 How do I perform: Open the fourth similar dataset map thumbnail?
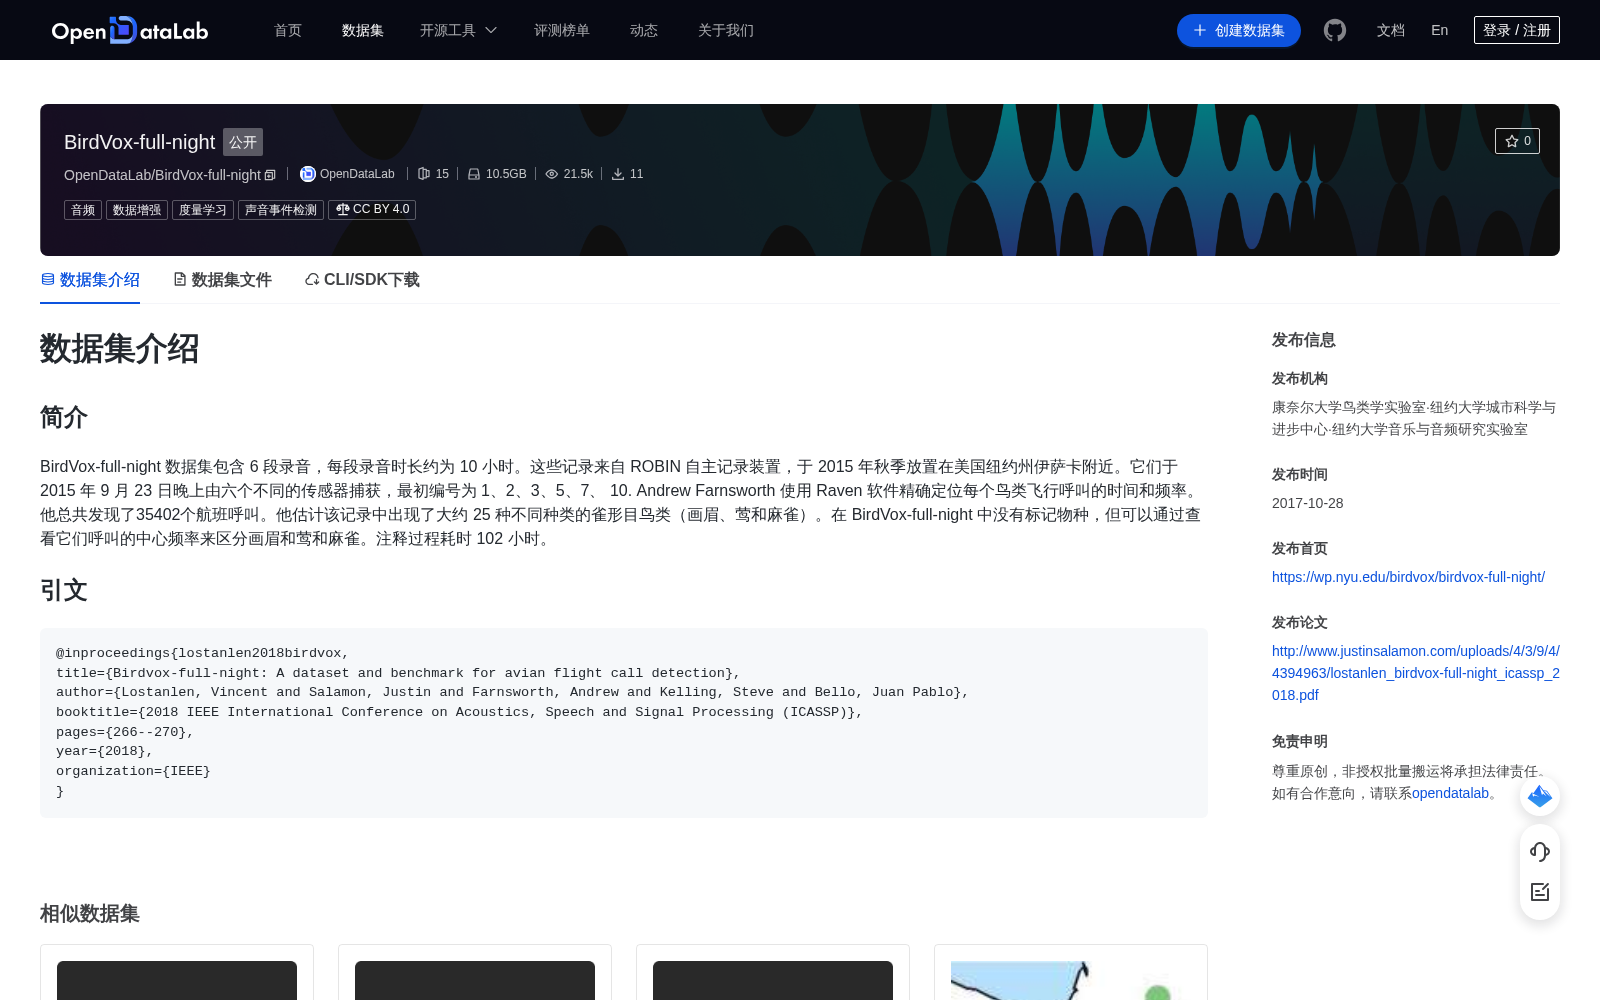click(1071, 980)
